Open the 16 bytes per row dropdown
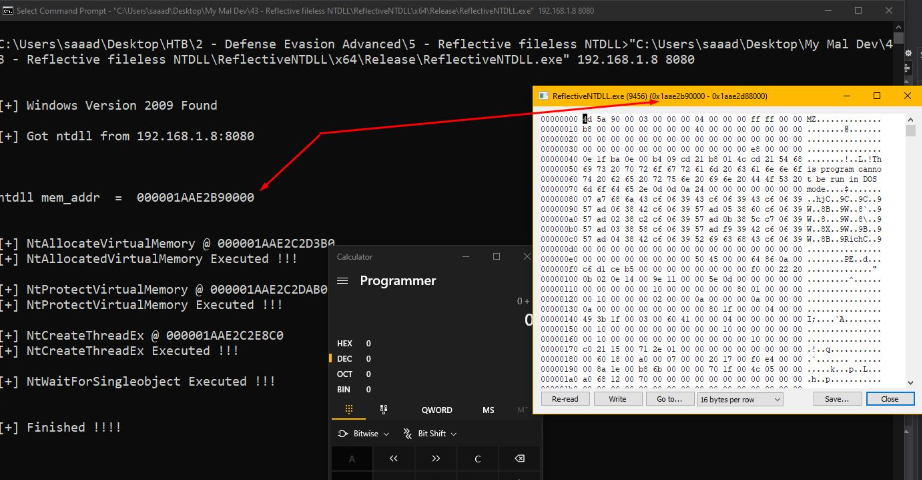 (740, 399)
